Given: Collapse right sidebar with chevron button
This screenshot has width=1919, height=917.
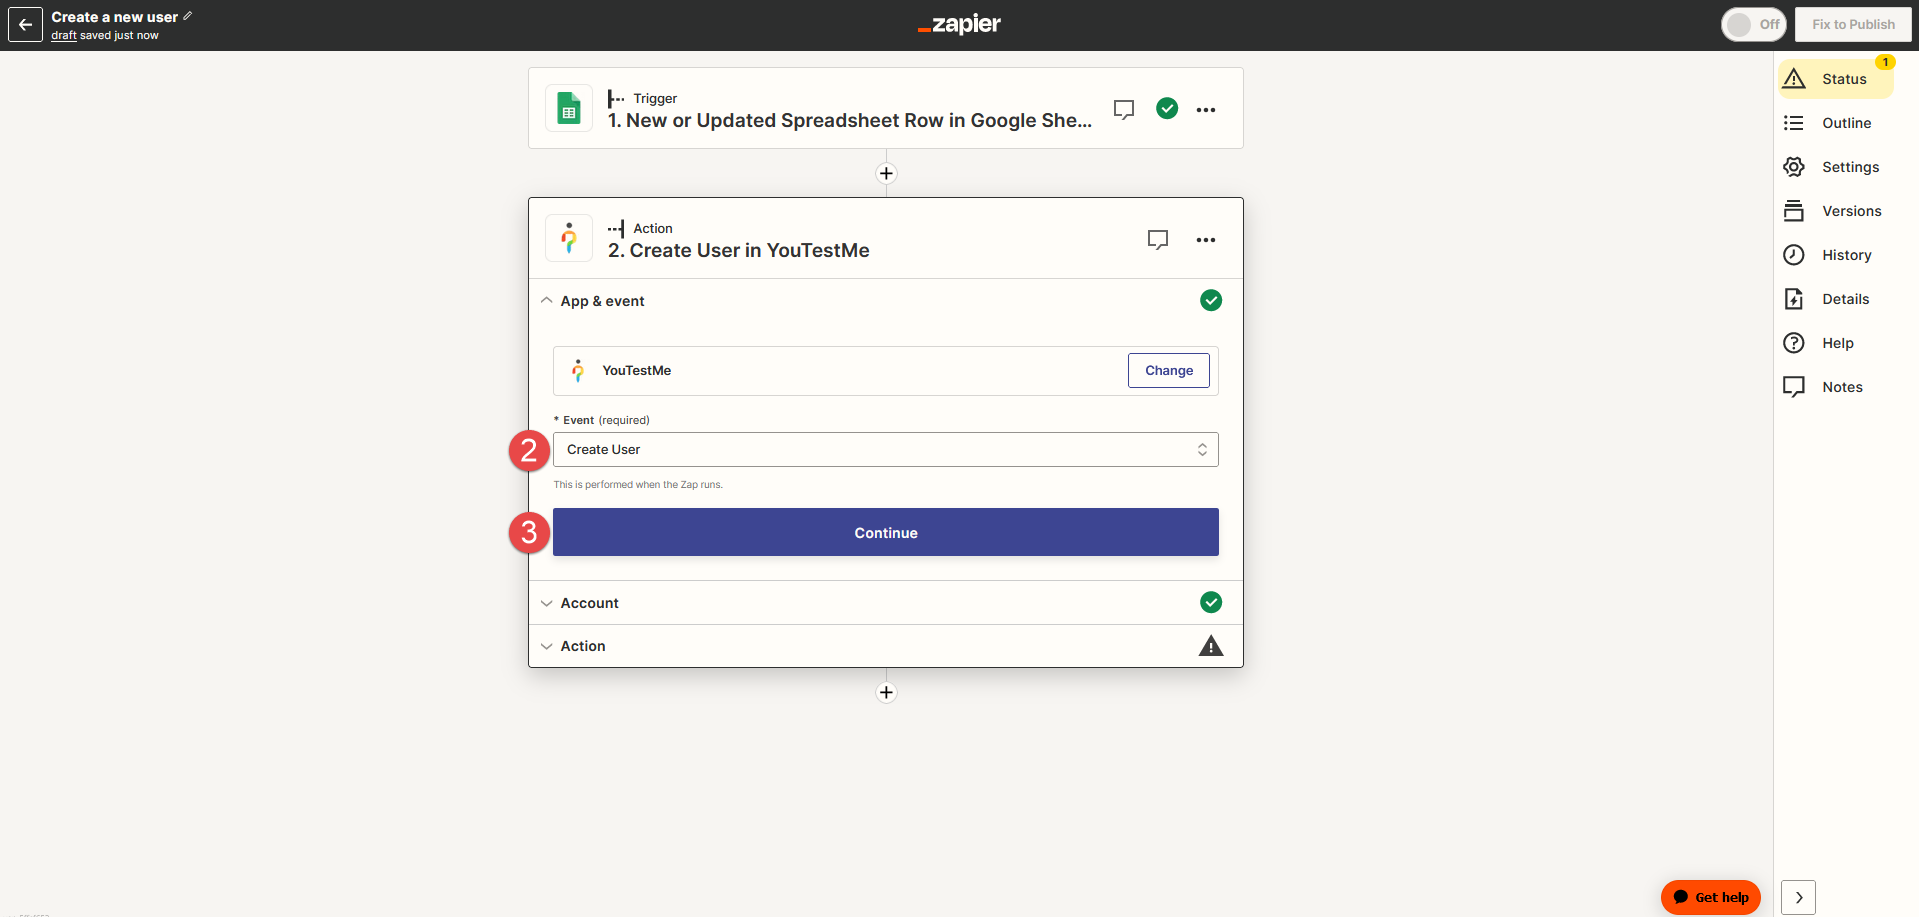Looking at the screenshot, I should [1799, 897].
